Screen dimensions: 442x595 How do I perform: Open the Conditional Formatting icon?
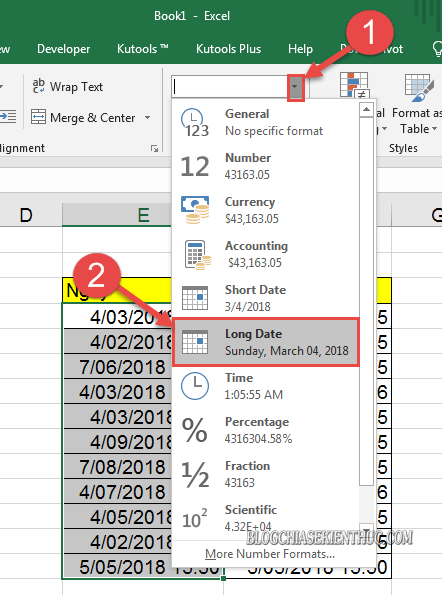pyautogui.click(x=354, y=85)
